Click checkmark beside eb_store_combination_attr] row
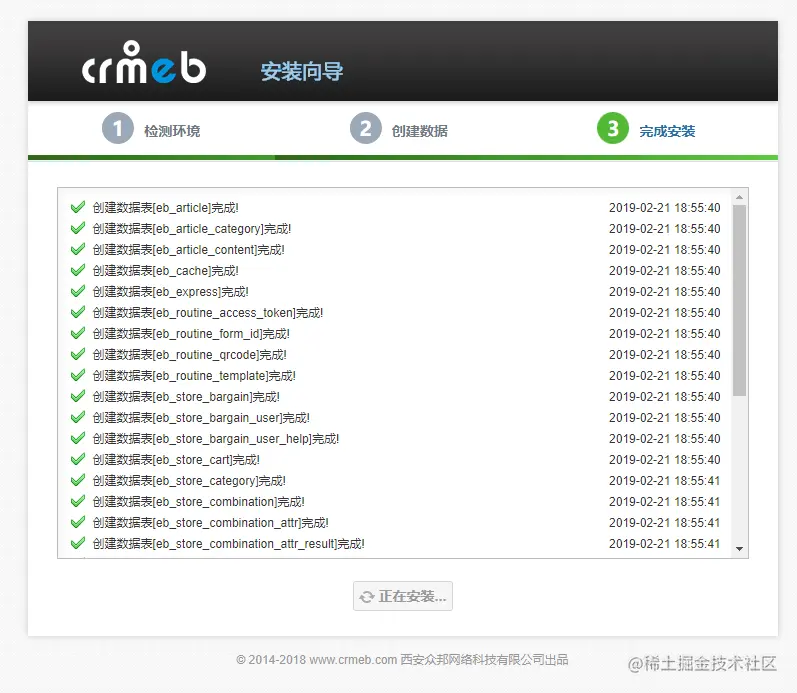 78,522
